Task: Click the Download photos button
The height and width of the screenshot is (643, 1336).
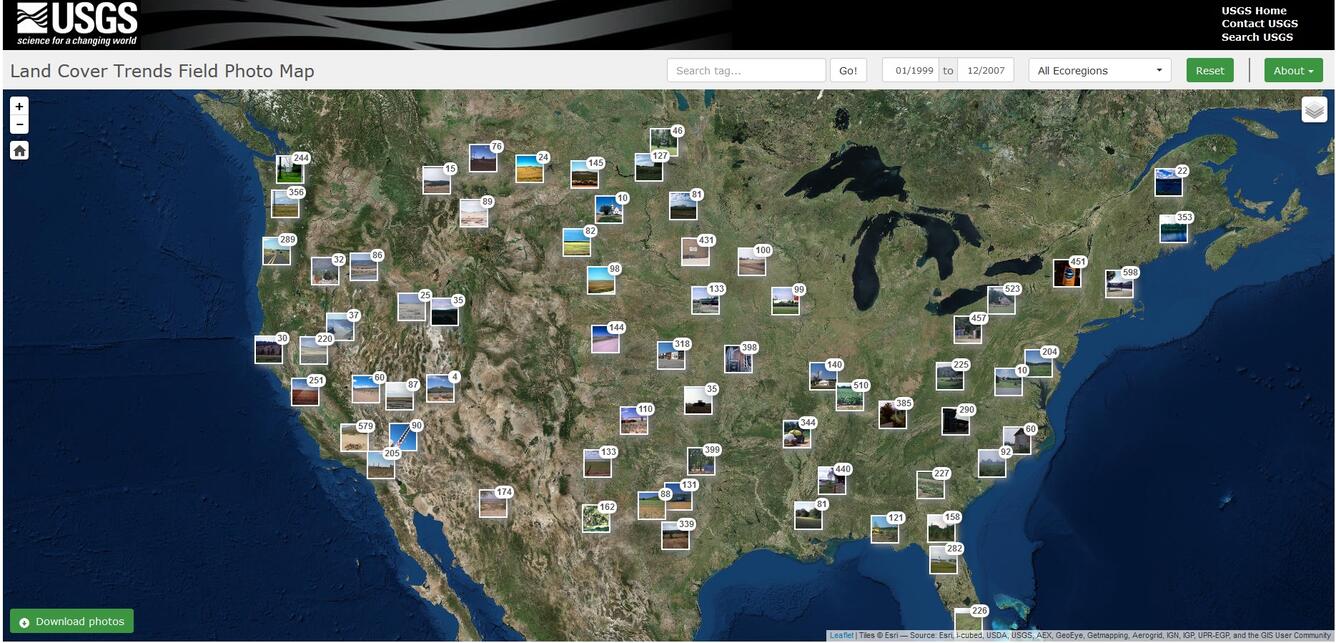Action: tap(71, 621)
